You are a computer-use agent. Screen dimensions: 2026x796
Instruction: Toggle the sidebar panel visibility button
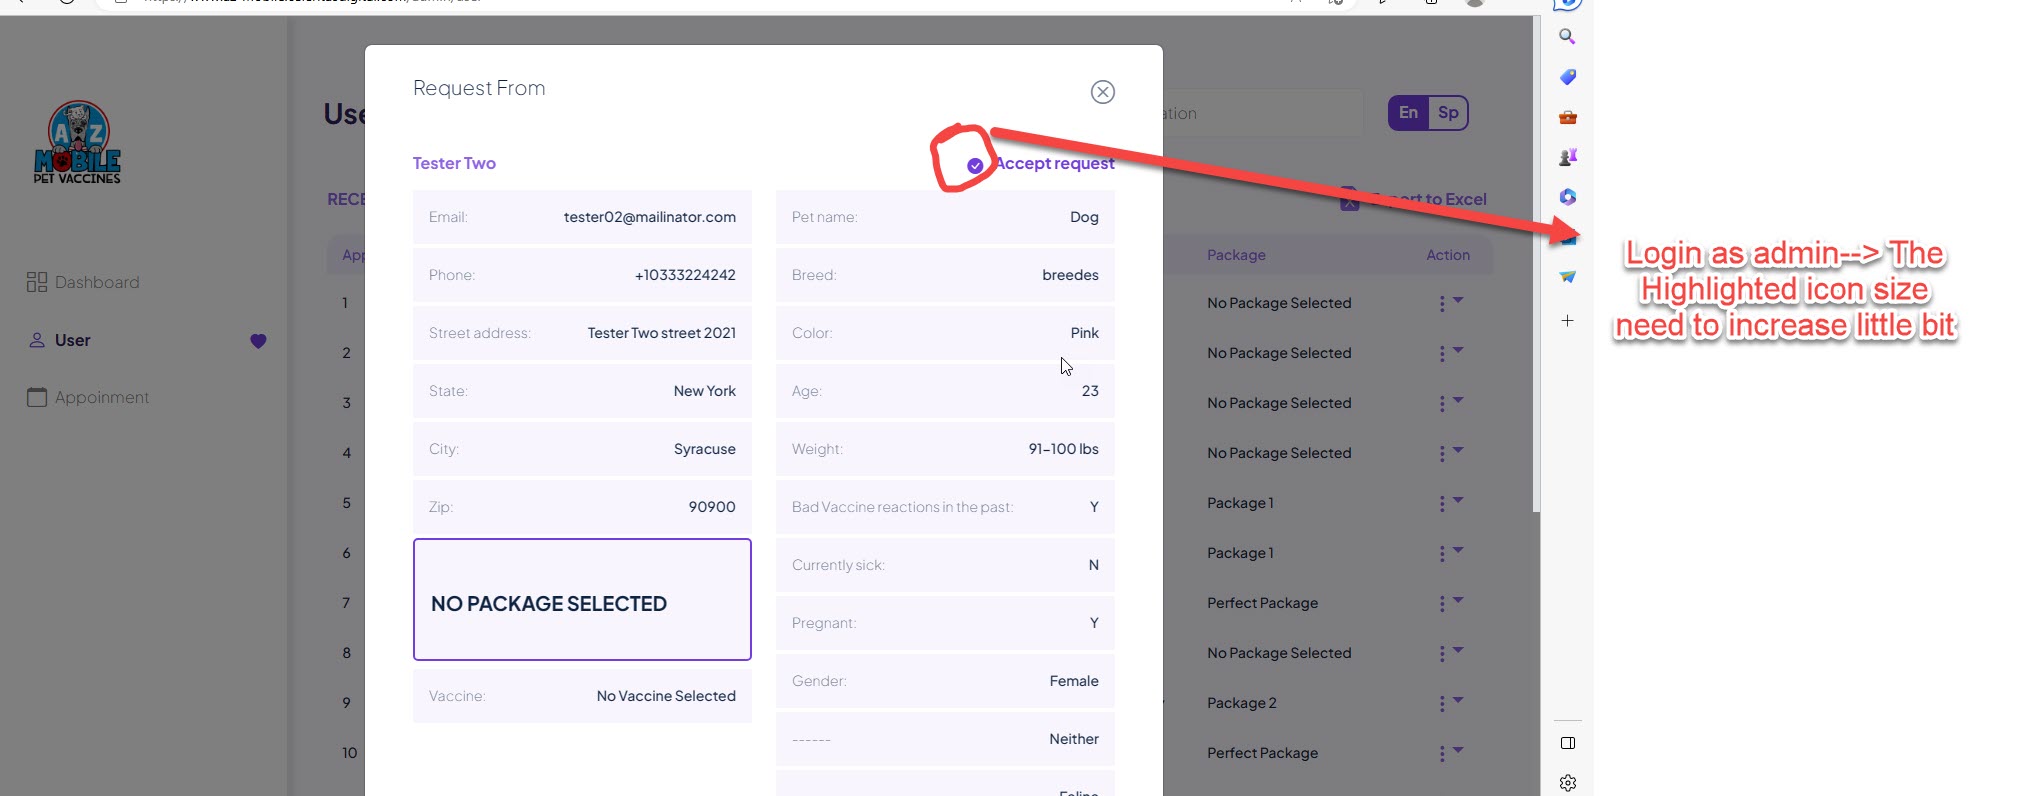[1567, 743]
